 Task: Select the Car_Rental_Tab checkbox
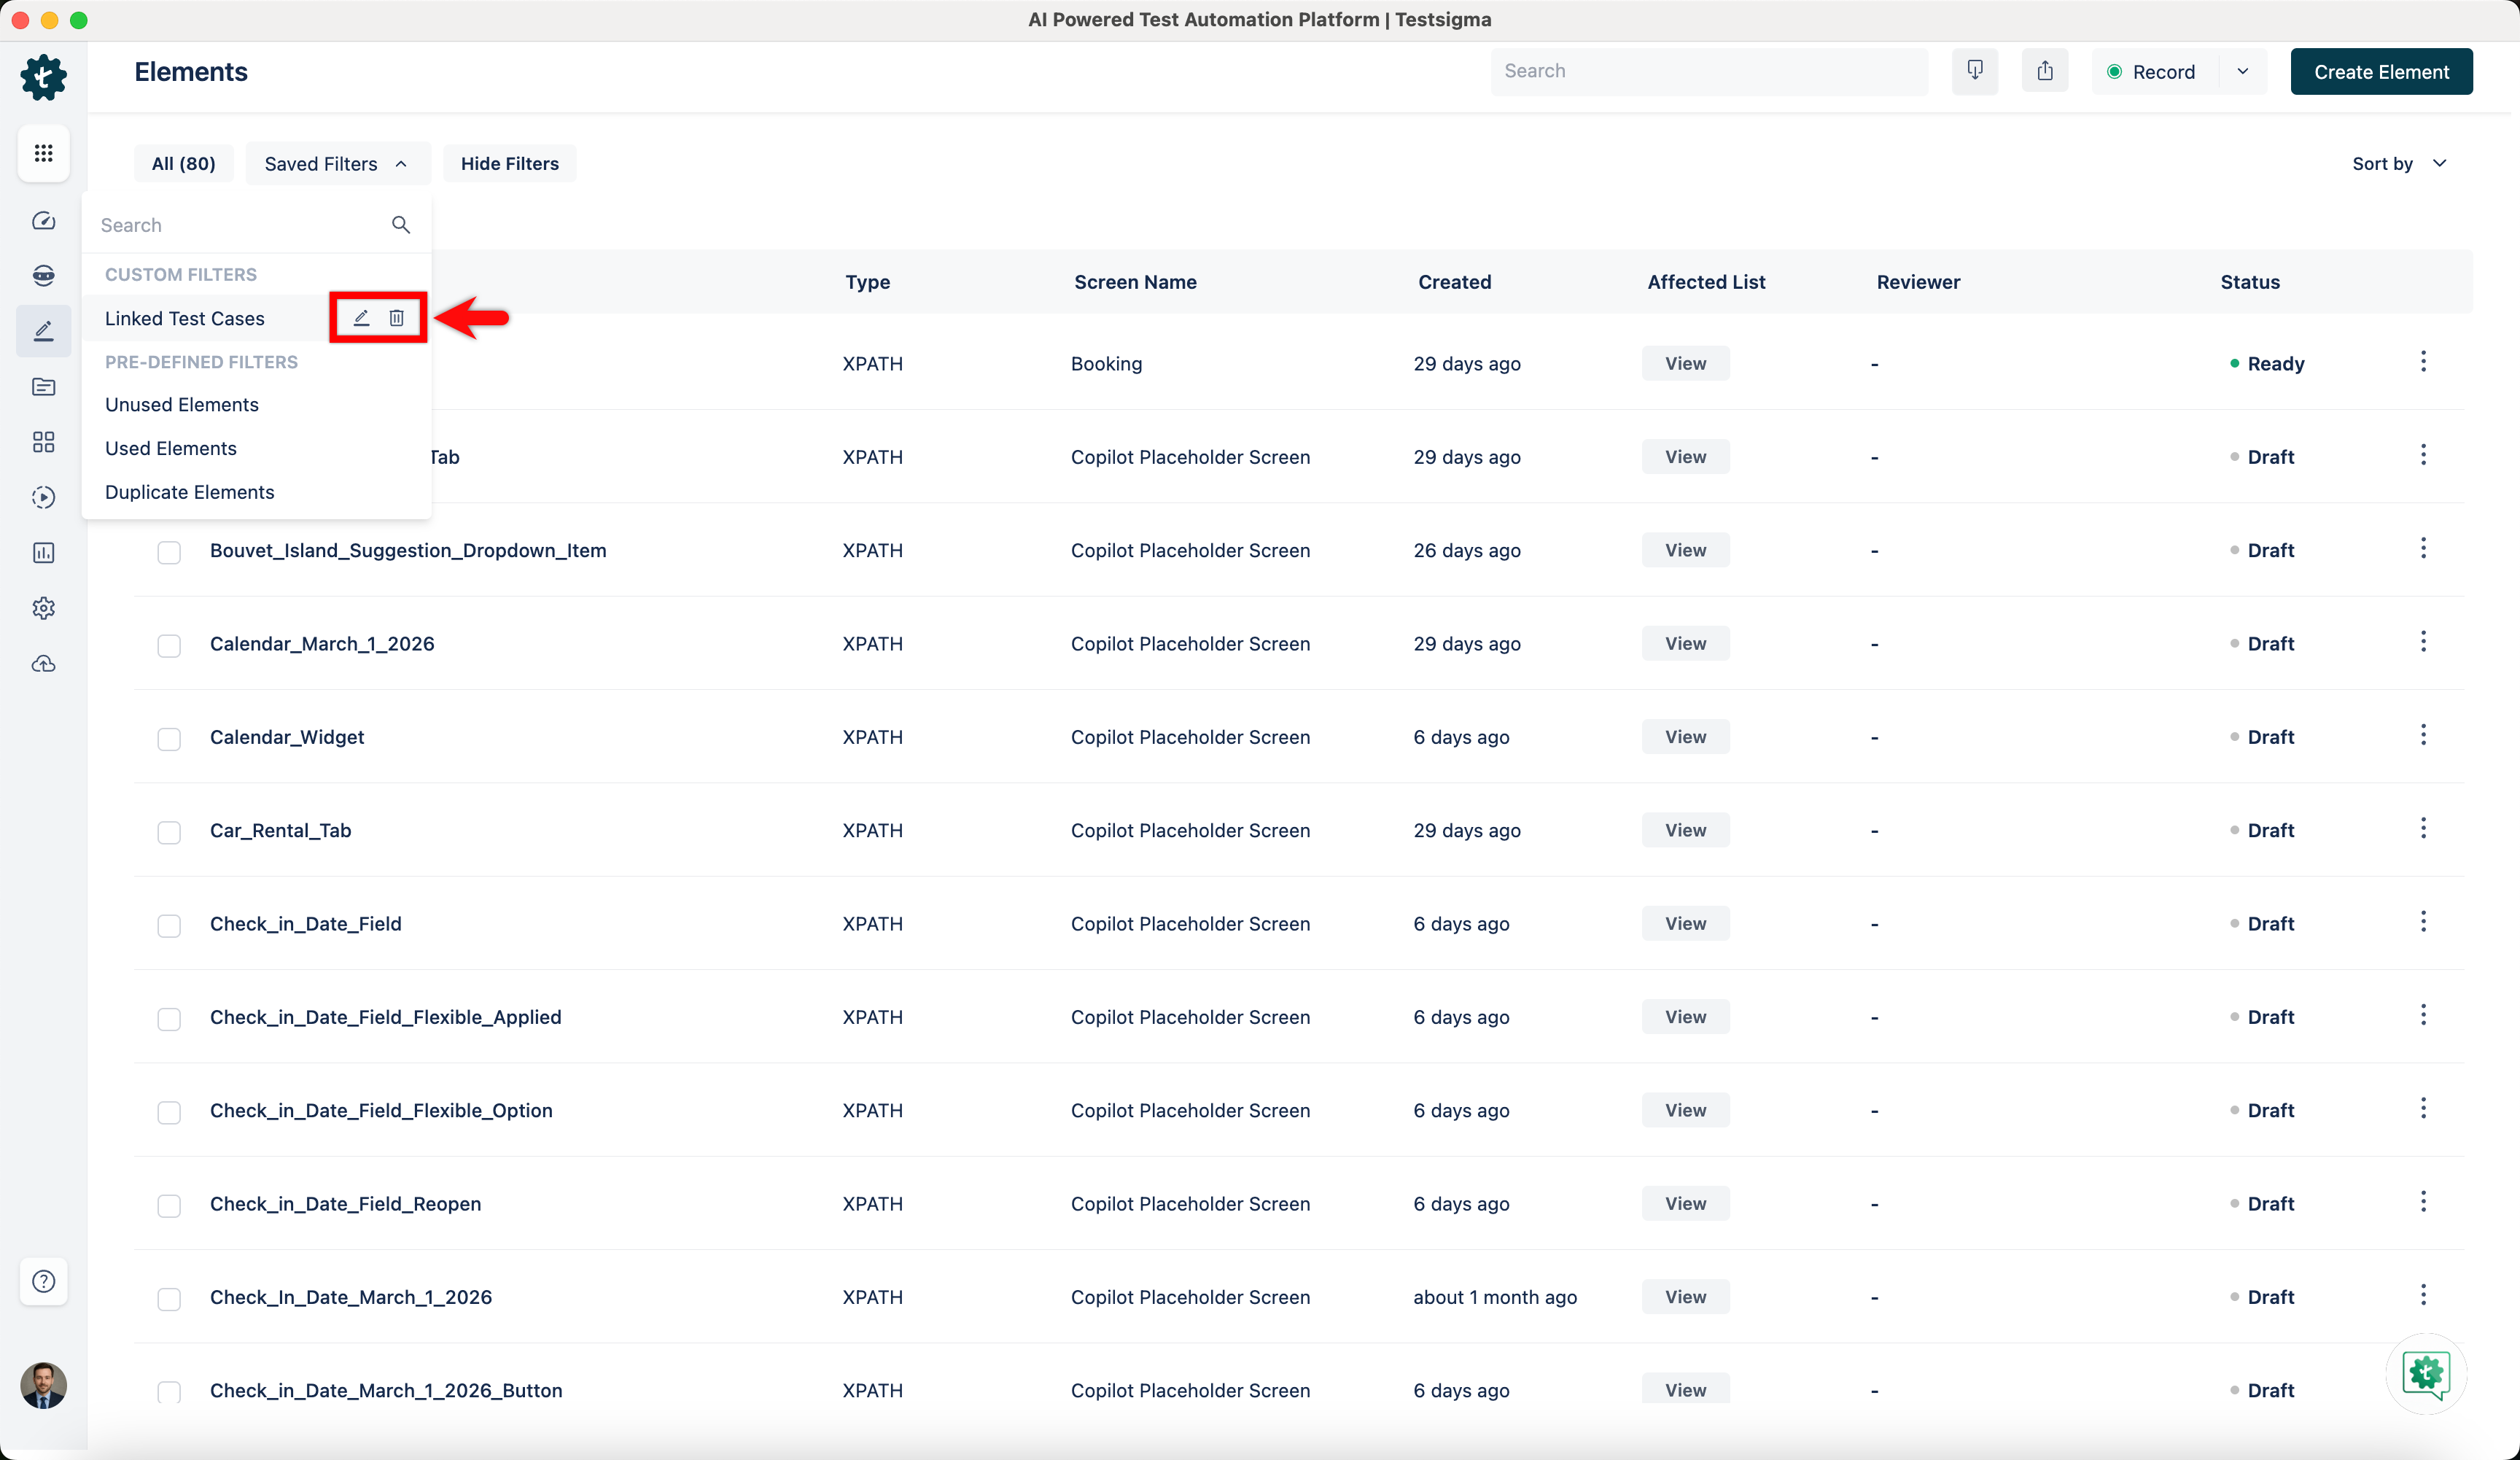[x=169, y=832]
